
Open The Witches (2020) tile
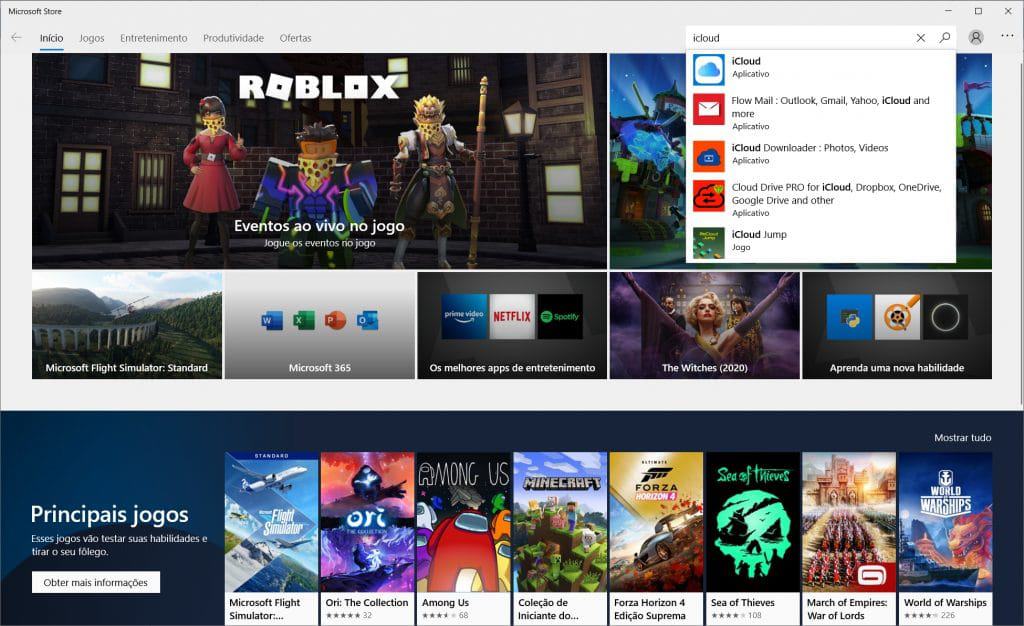click(x=705, y=325)
